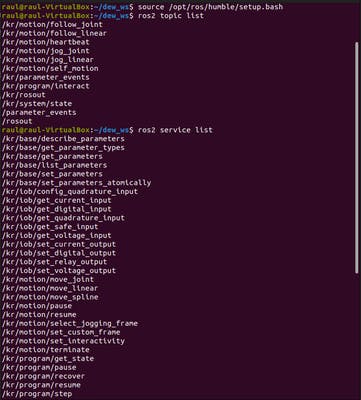Click the /kr/iob/set_relay_output service line

54,262
